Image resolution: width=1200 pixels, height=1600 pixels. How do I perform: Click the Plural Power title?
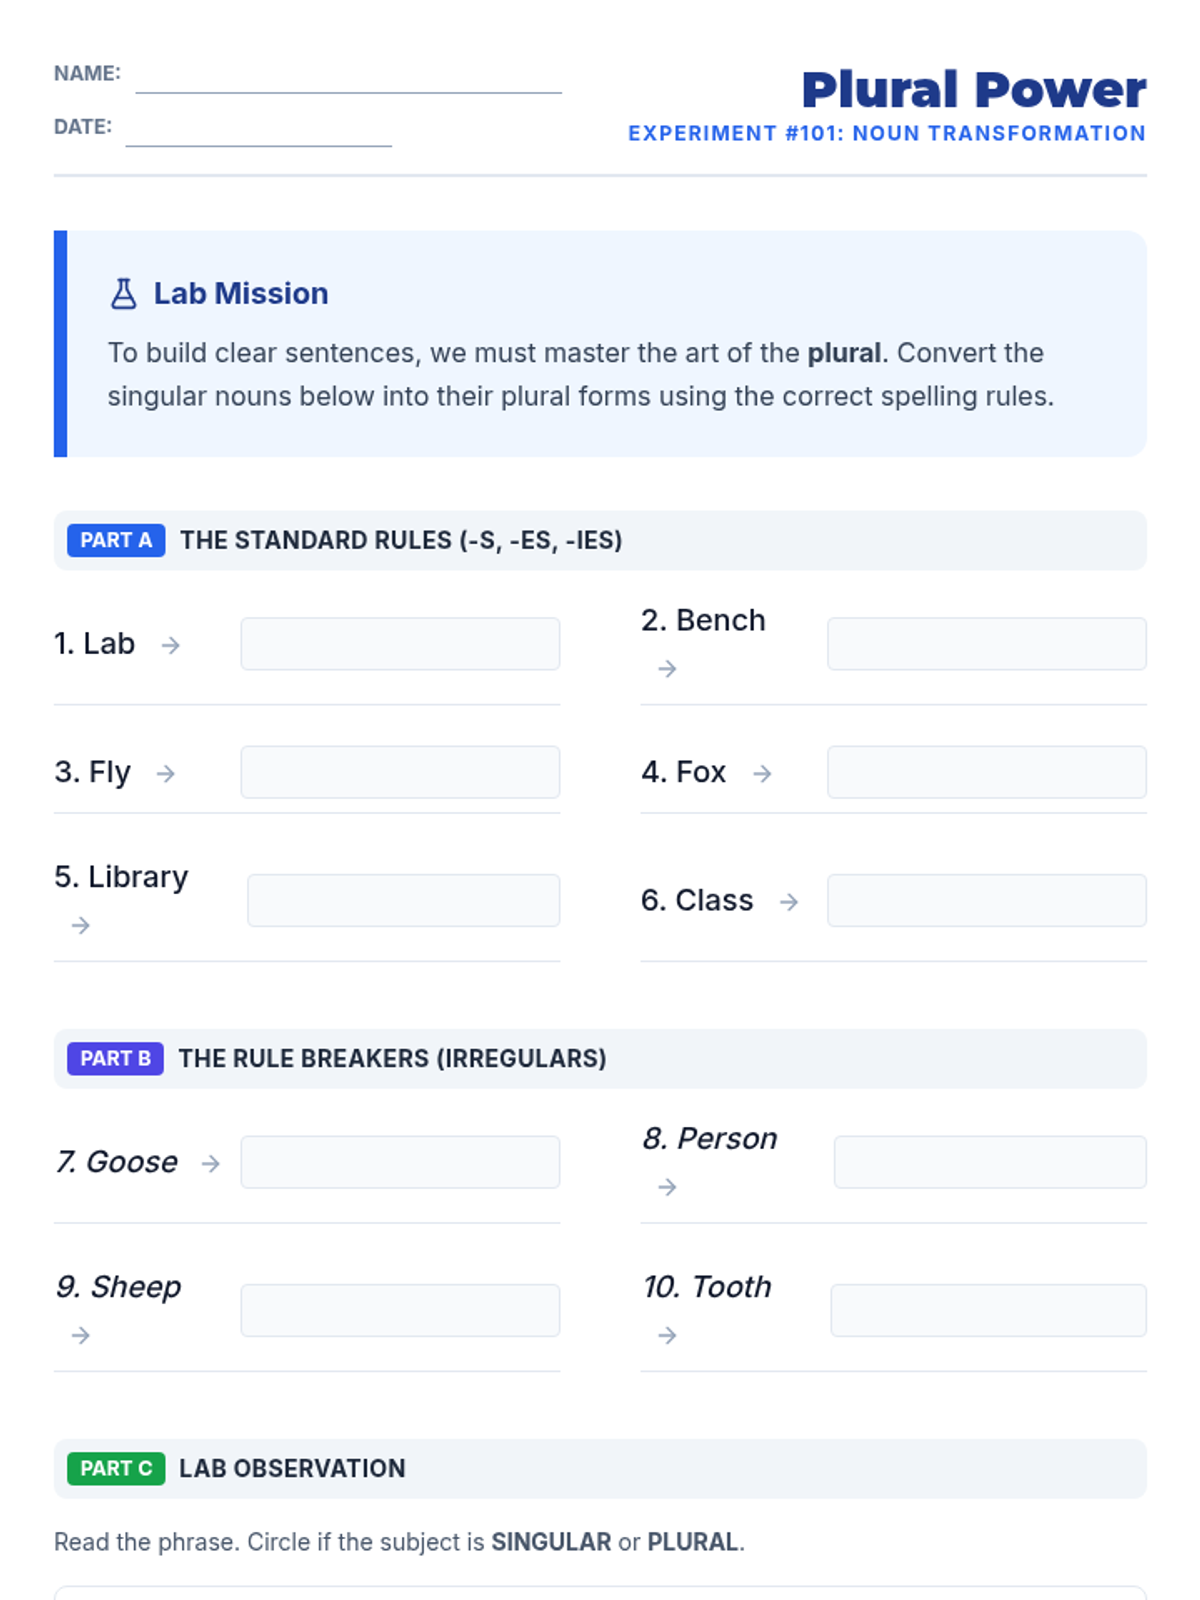click(973, 90)
